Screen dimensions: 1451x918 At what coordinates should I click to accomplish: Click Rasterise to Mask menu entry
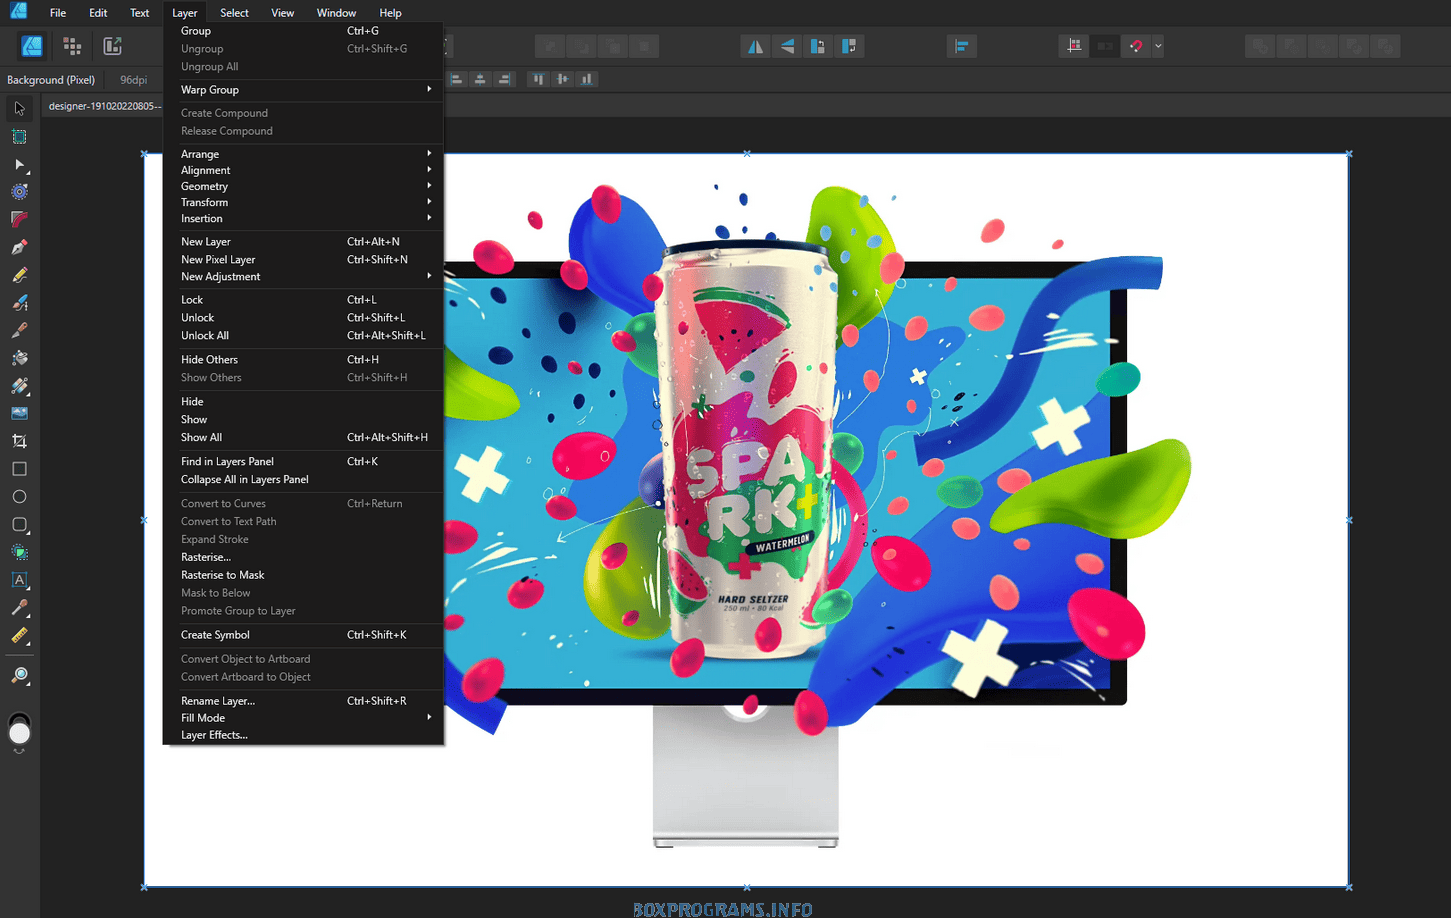[223, 576]
